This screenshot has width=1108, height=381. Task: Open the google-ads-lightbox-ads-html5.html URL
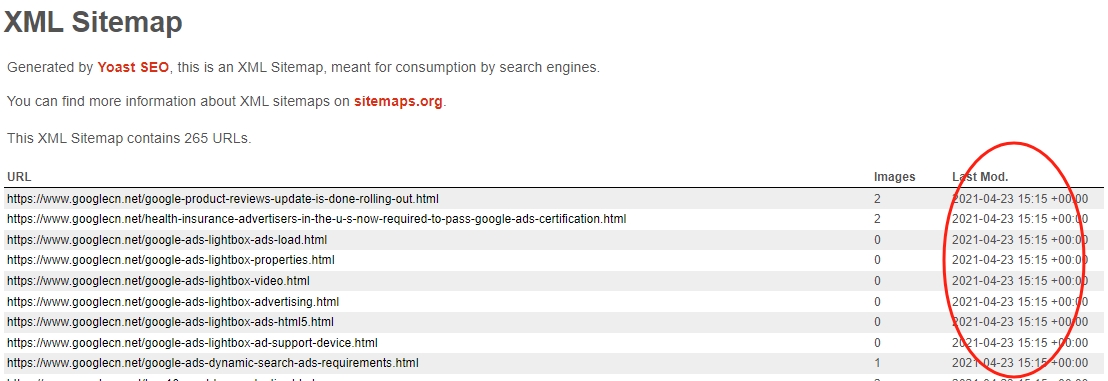tap(170, 322)
